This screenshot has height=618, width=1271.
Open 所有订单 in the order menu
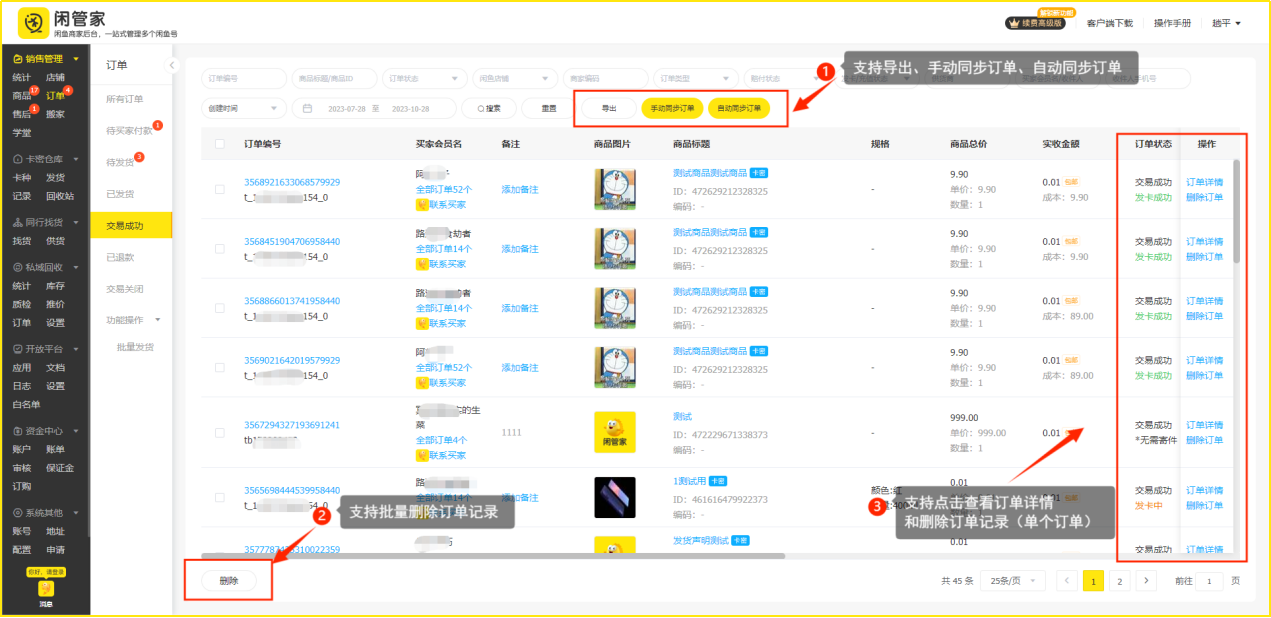(125, 99)
